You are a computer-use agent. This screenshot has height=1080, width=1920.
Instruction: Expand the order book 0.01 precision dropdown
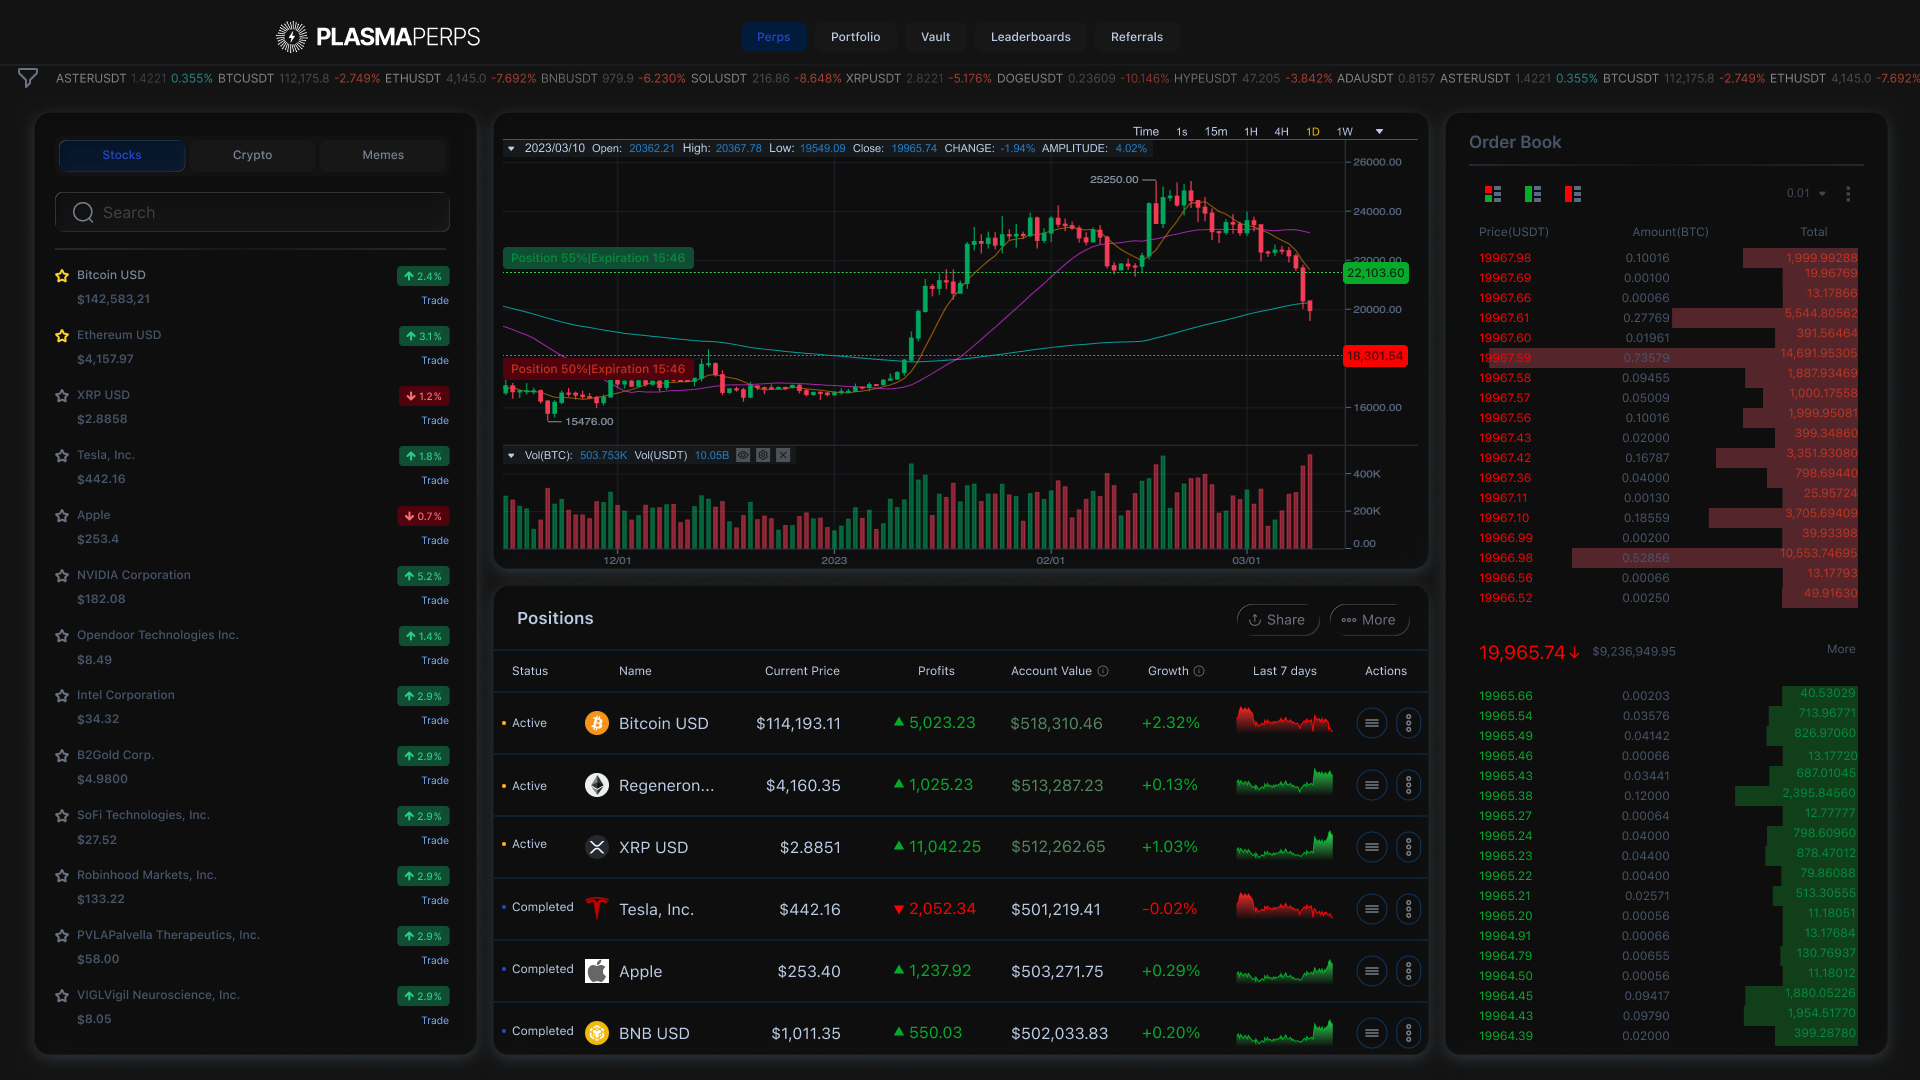coord(1806,194)
